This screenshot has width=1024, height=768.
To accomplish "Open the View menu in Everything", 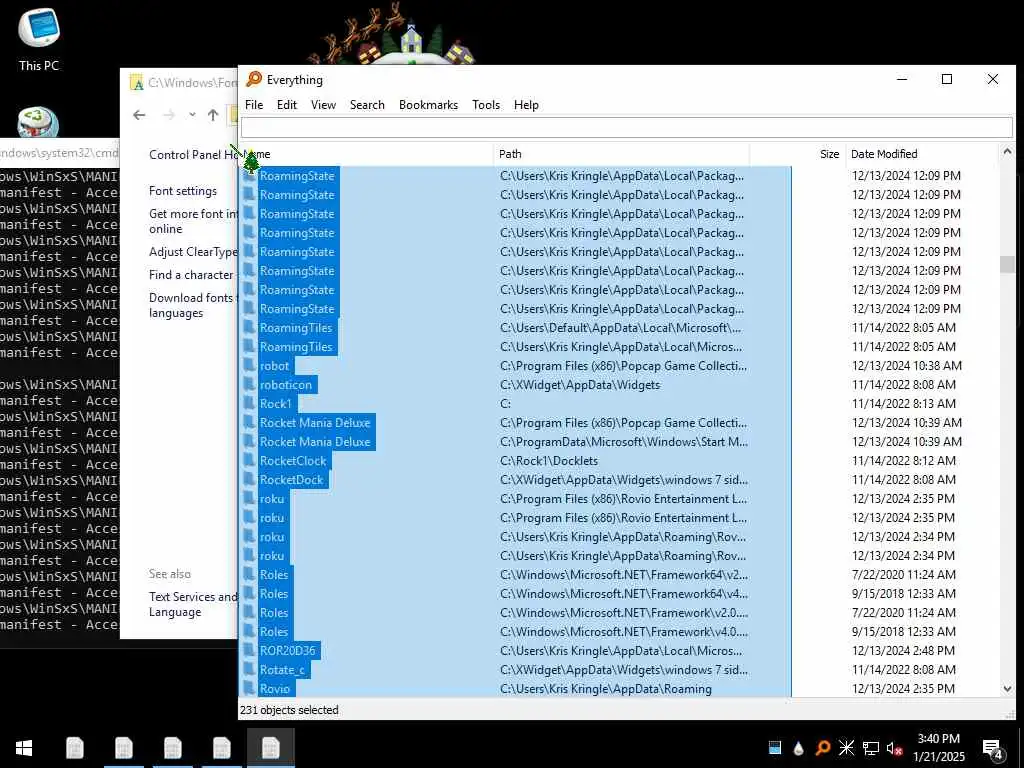I will pos(323,104).
